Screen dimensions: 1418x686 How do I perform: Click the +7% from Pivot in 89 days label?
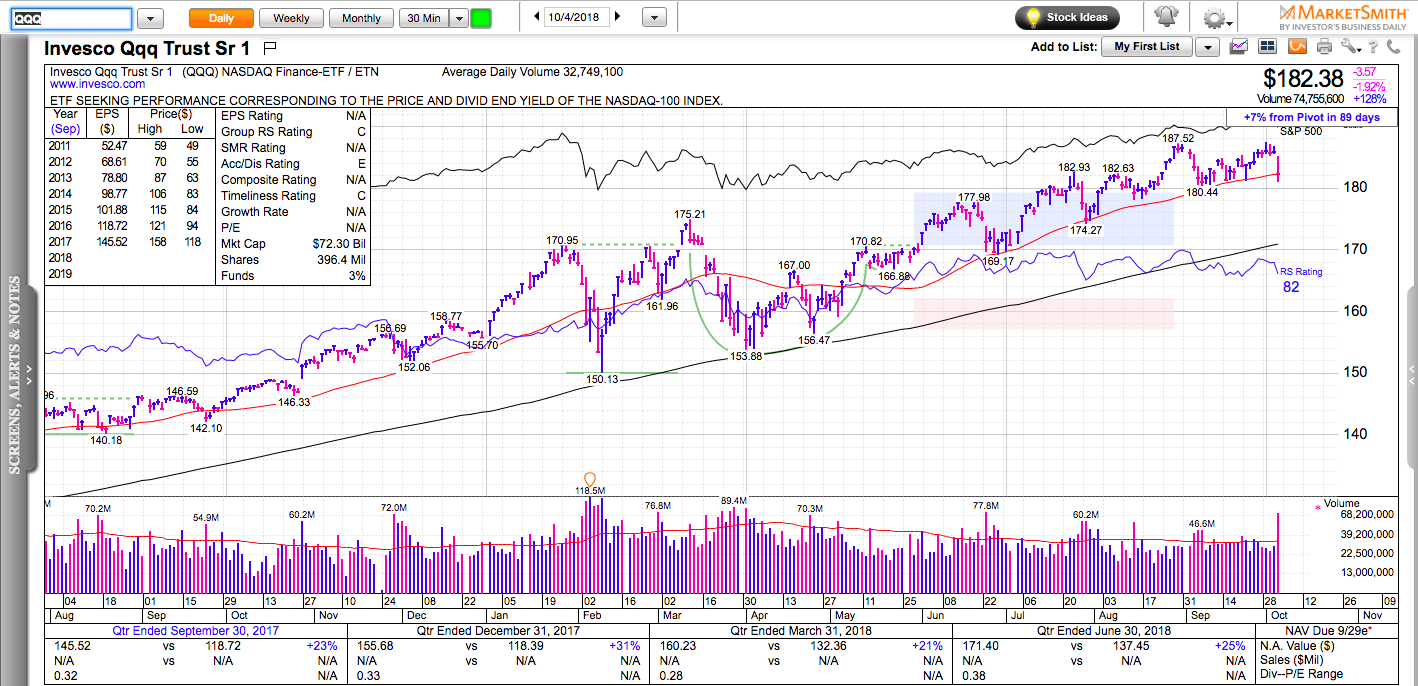[1312, 117]
